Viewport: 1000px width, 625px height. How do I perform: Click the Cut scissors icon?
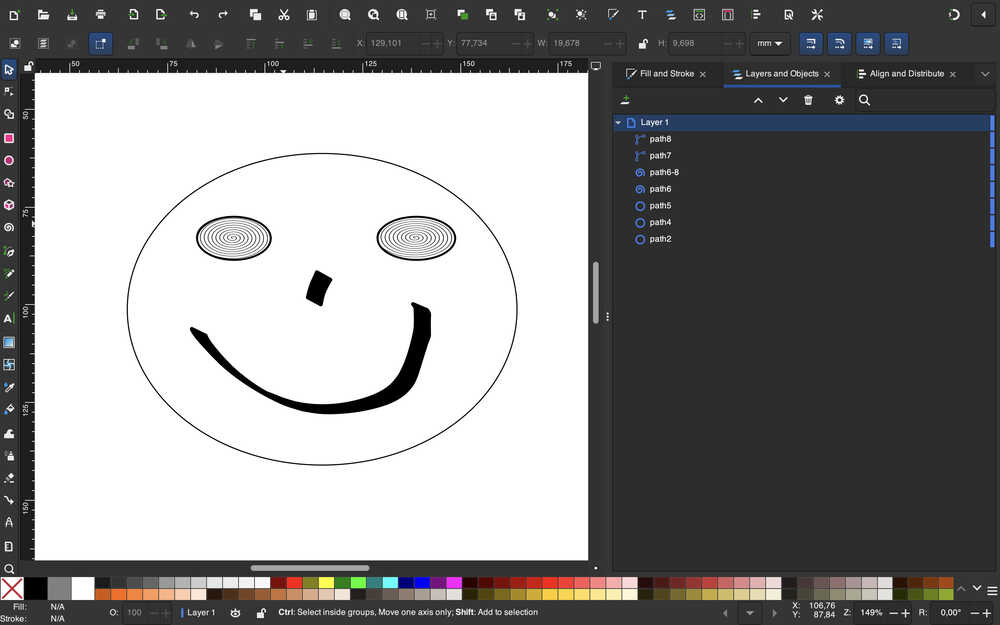284,15
